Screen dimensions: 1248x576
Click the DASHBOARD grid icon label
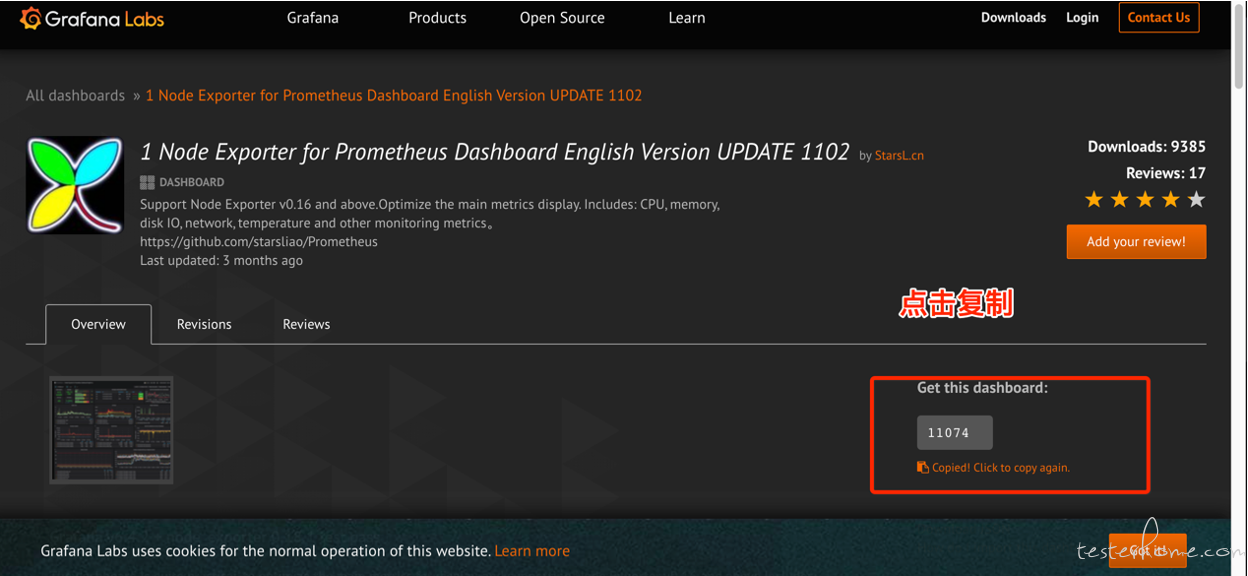[x=182, y=182]
